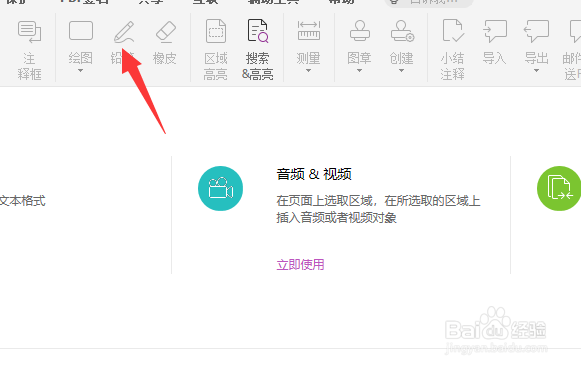Open the 立即使用 link under 音频 & 视频
The width and height of the screenshot is (581, 369).
[x=301, y=265]
